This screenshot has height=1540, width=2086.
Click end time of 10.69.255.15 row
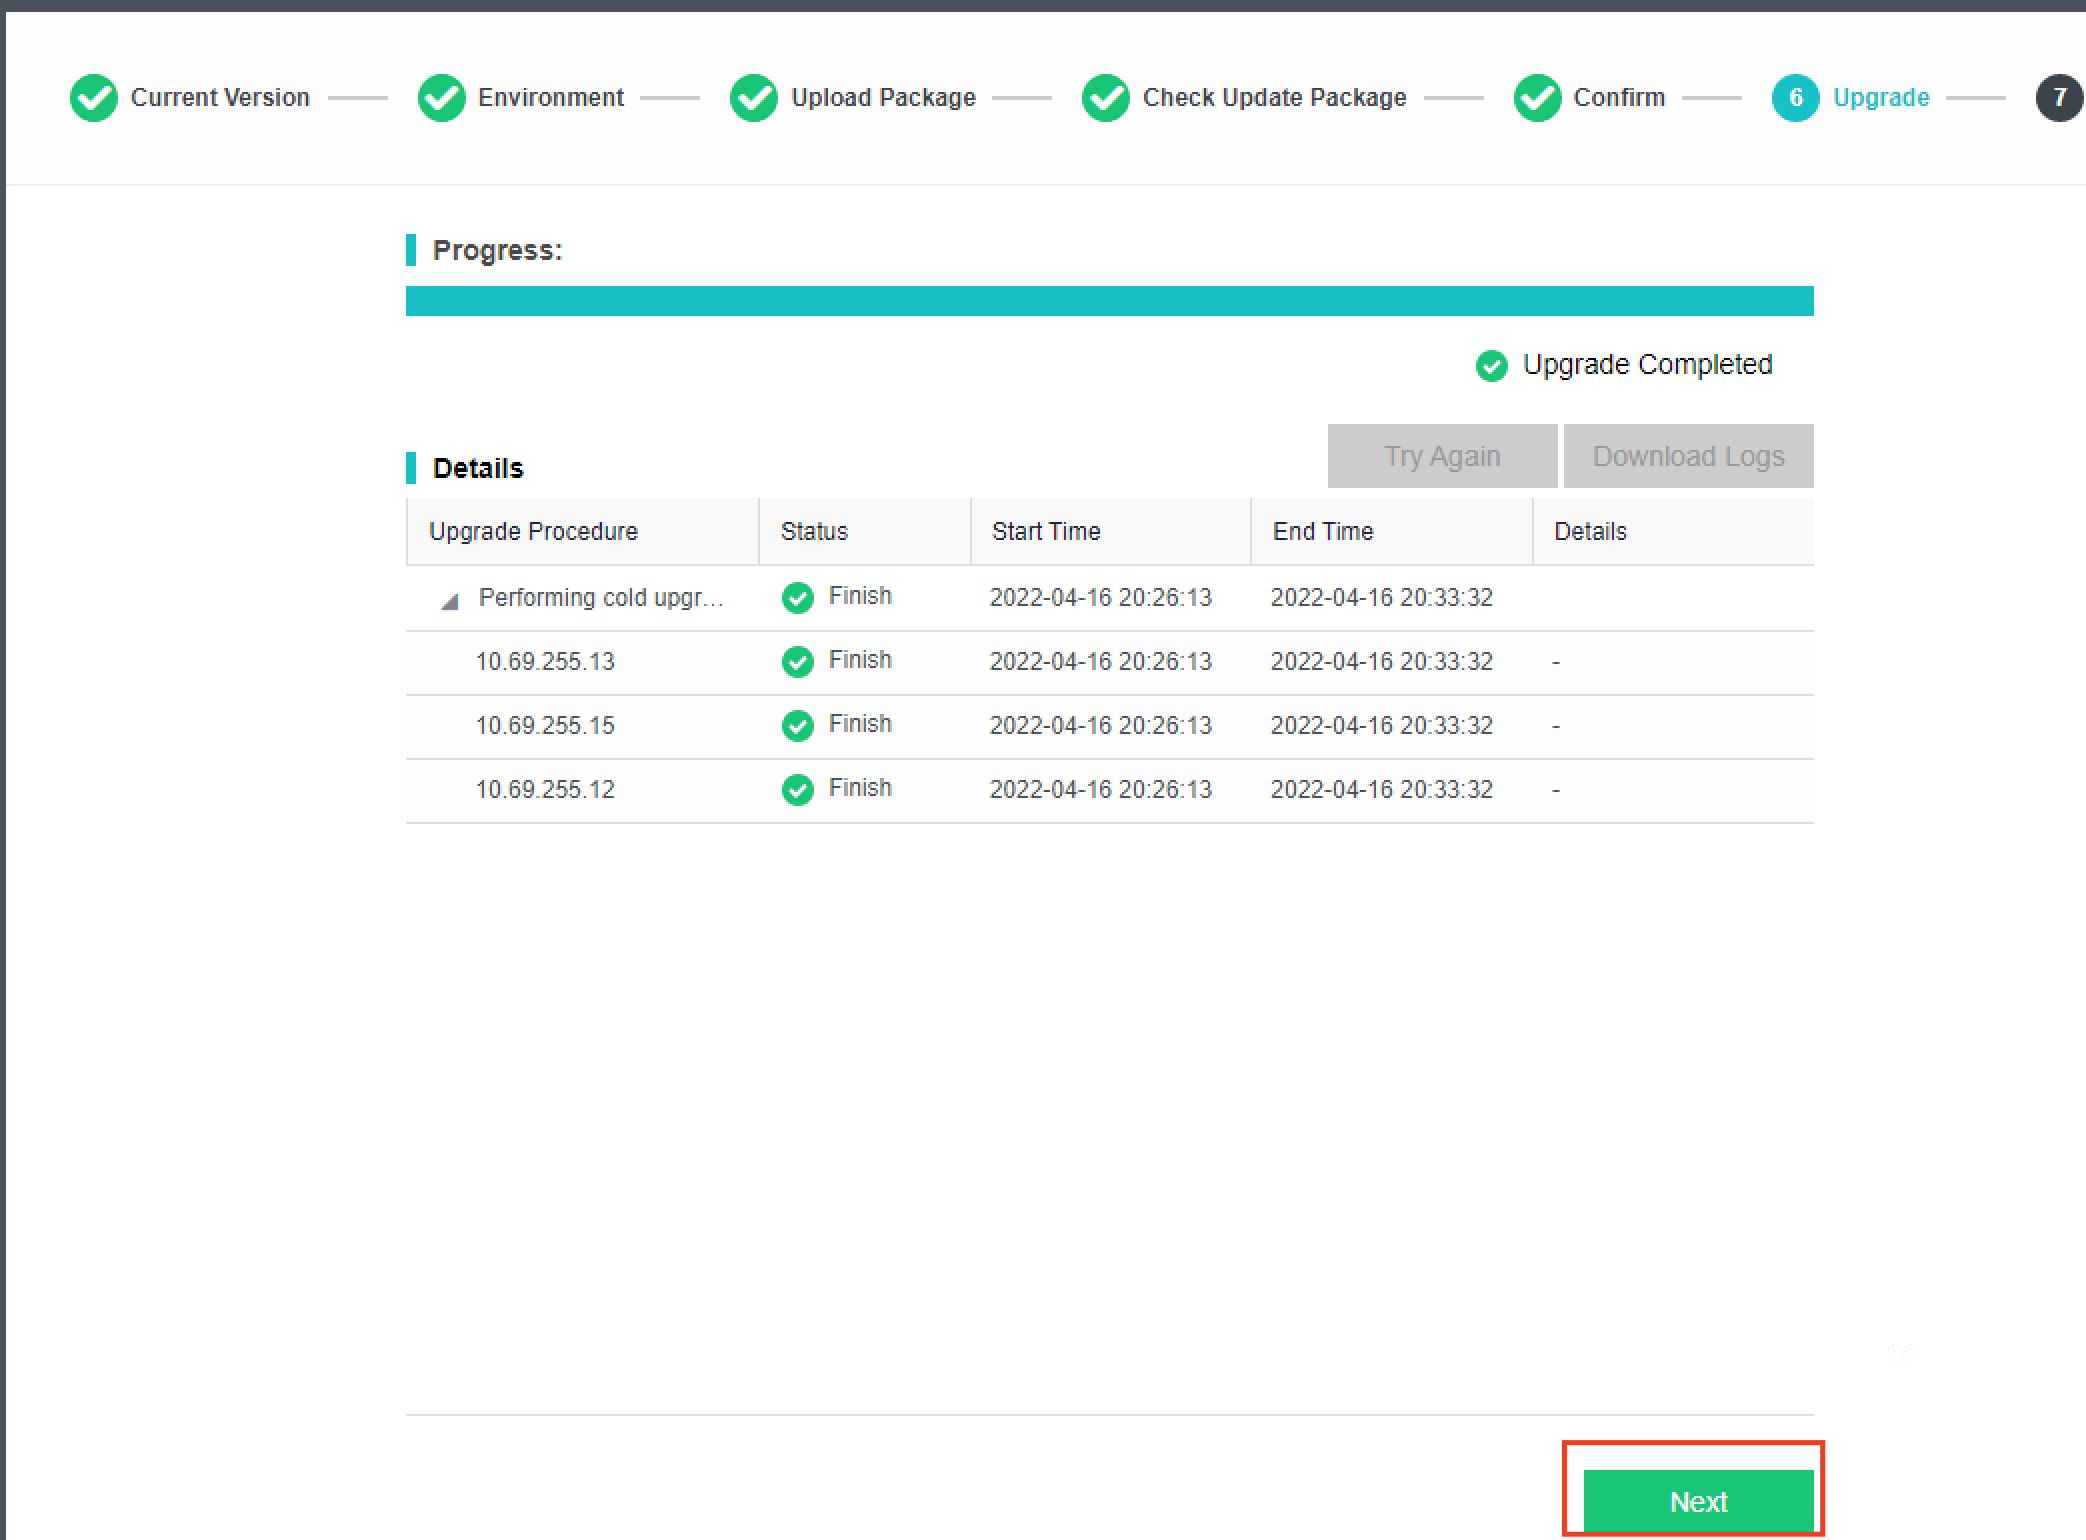point(1381,726)
